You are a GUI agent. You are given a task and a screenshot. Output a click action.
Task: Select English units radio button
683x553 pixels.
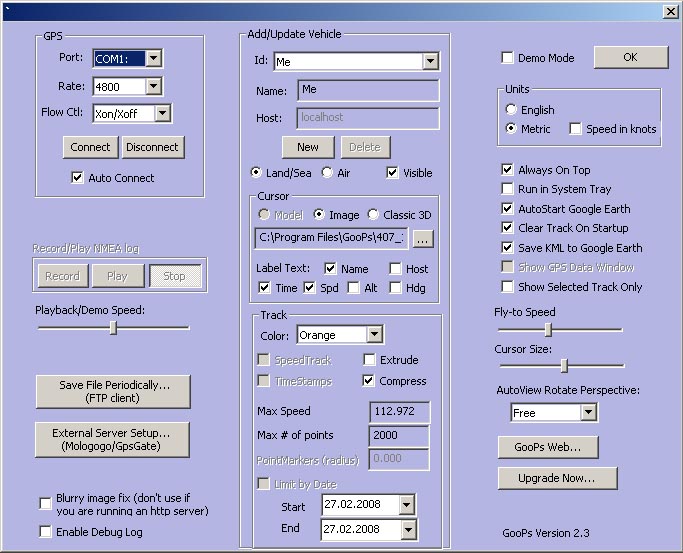pos(511,109)
